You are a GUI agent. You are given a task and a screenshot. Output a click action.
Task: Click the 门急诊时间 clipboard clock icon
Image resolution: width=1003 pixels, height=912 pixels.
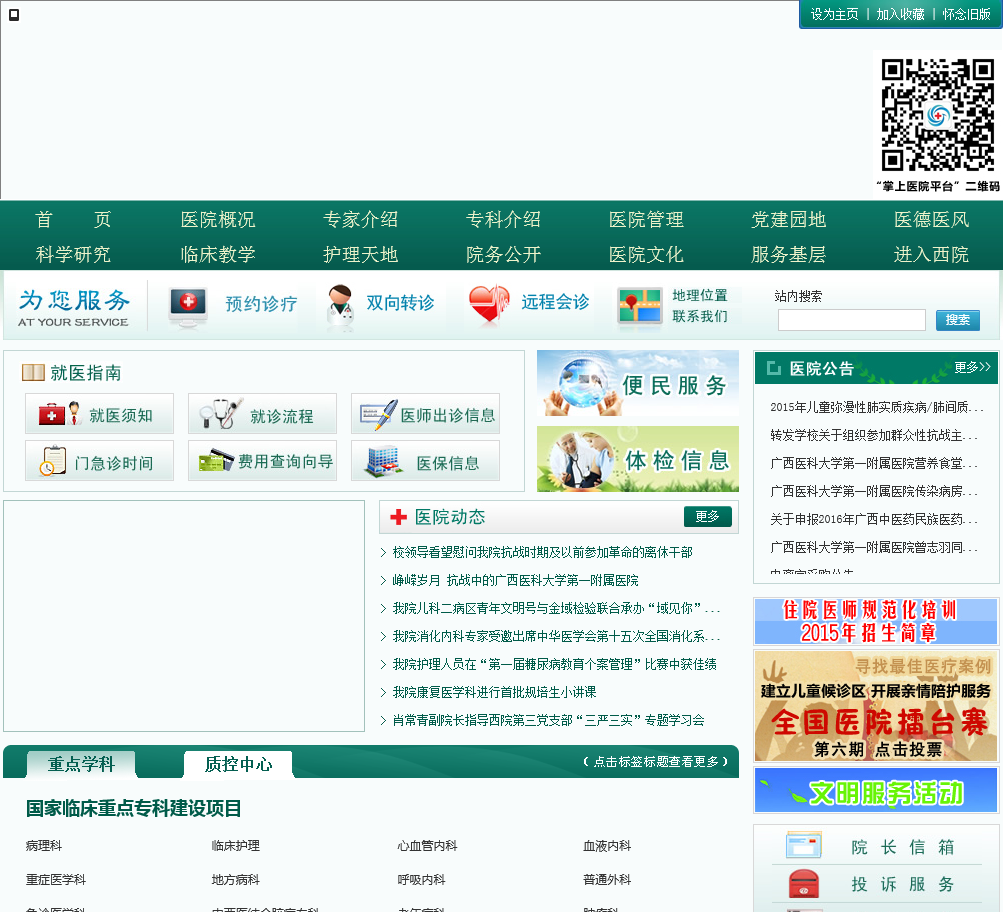pyautogui.click(x=52, y=460)
